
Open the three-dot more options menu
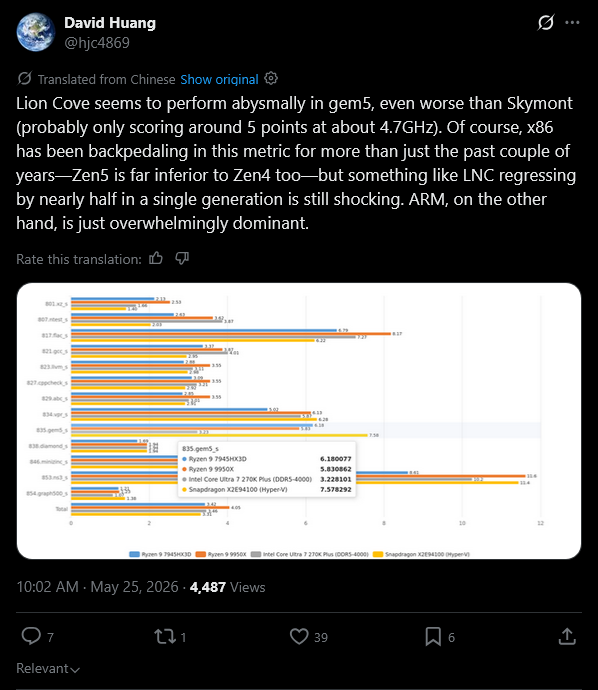(572, 22)
